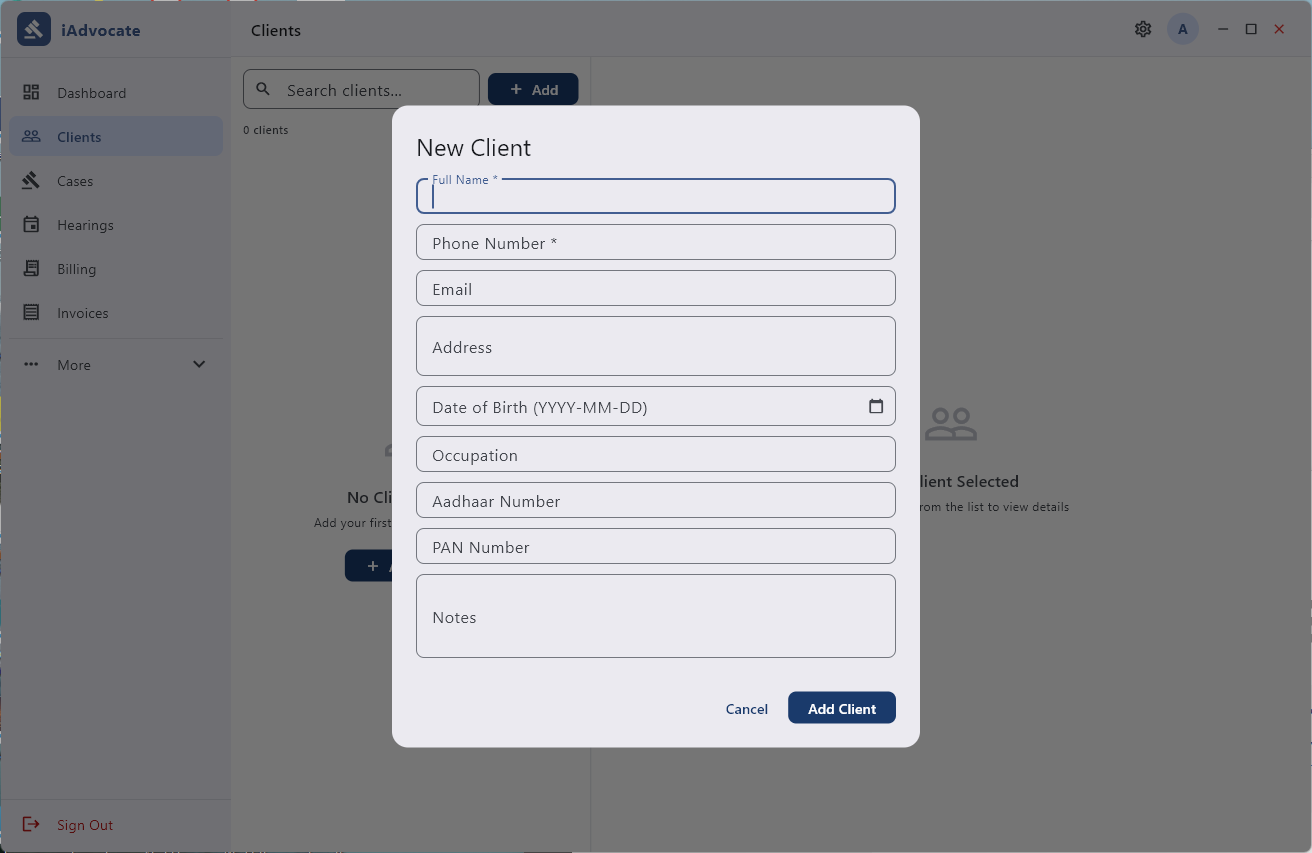Click the Email field
Image resolution: width=1312 pixels, height=853 pixels.
pyautogui.click(x=656, y=288)
